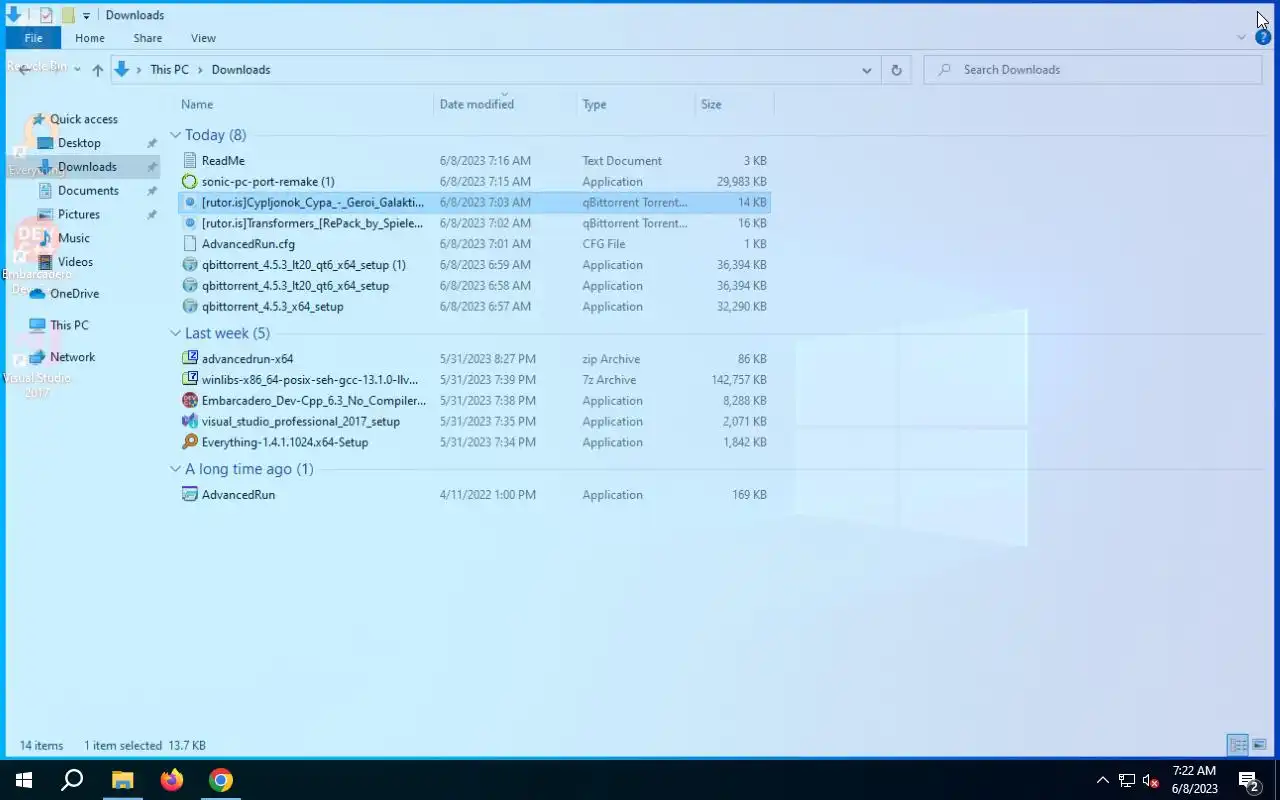Click the Refresh button in address bar

point(896,70)
